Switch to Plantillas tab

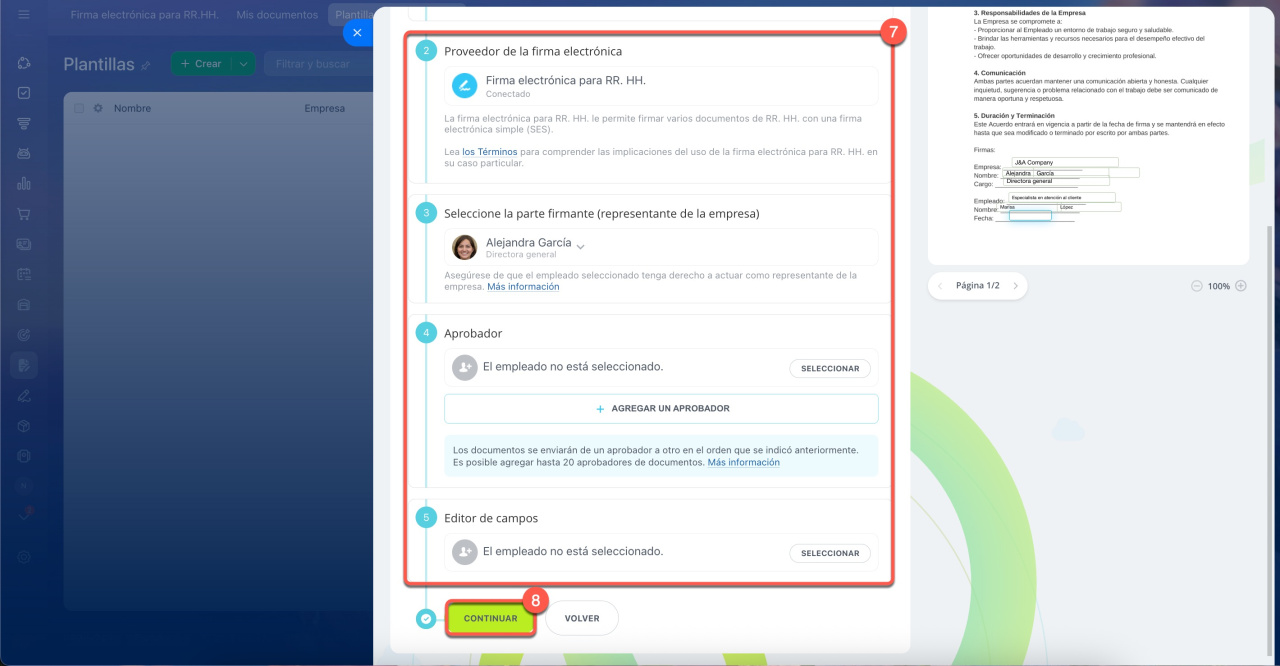click(352, 15)
